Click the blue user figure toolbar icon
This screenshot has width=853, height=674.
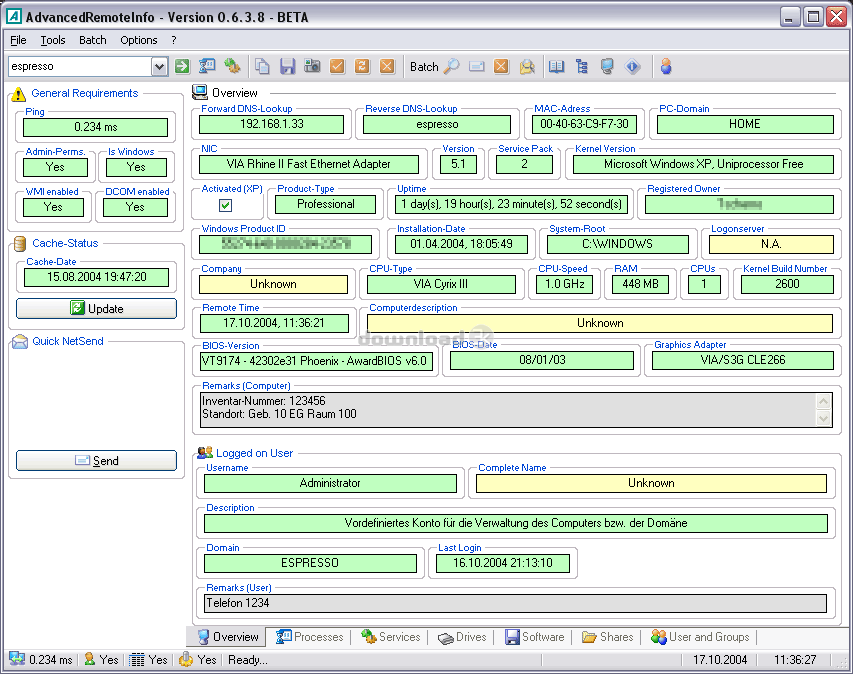pyautogui.click(x=666, y=66)
